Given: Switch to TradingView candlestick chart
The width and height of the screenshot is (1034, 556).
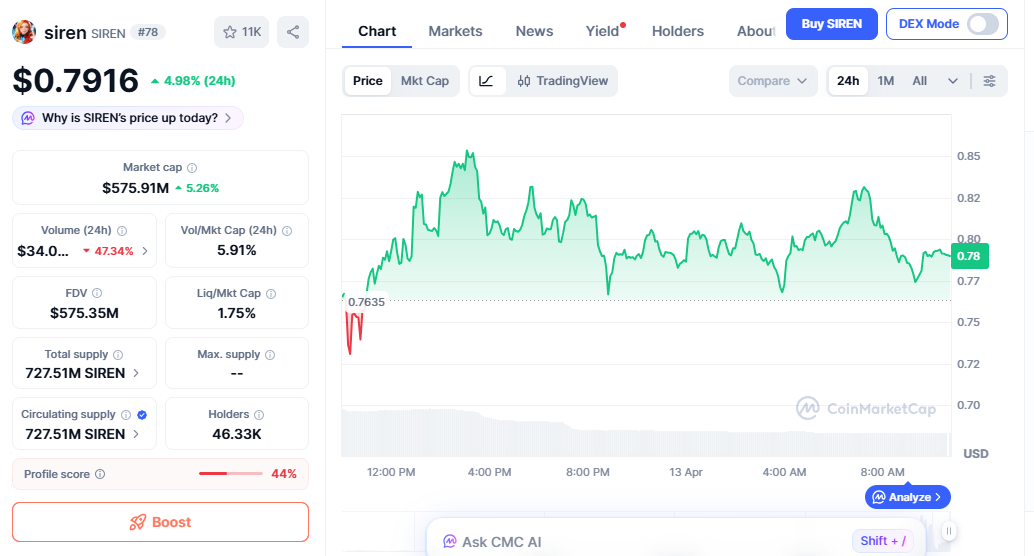Looking at the screenshot, I should click(563, 81).
